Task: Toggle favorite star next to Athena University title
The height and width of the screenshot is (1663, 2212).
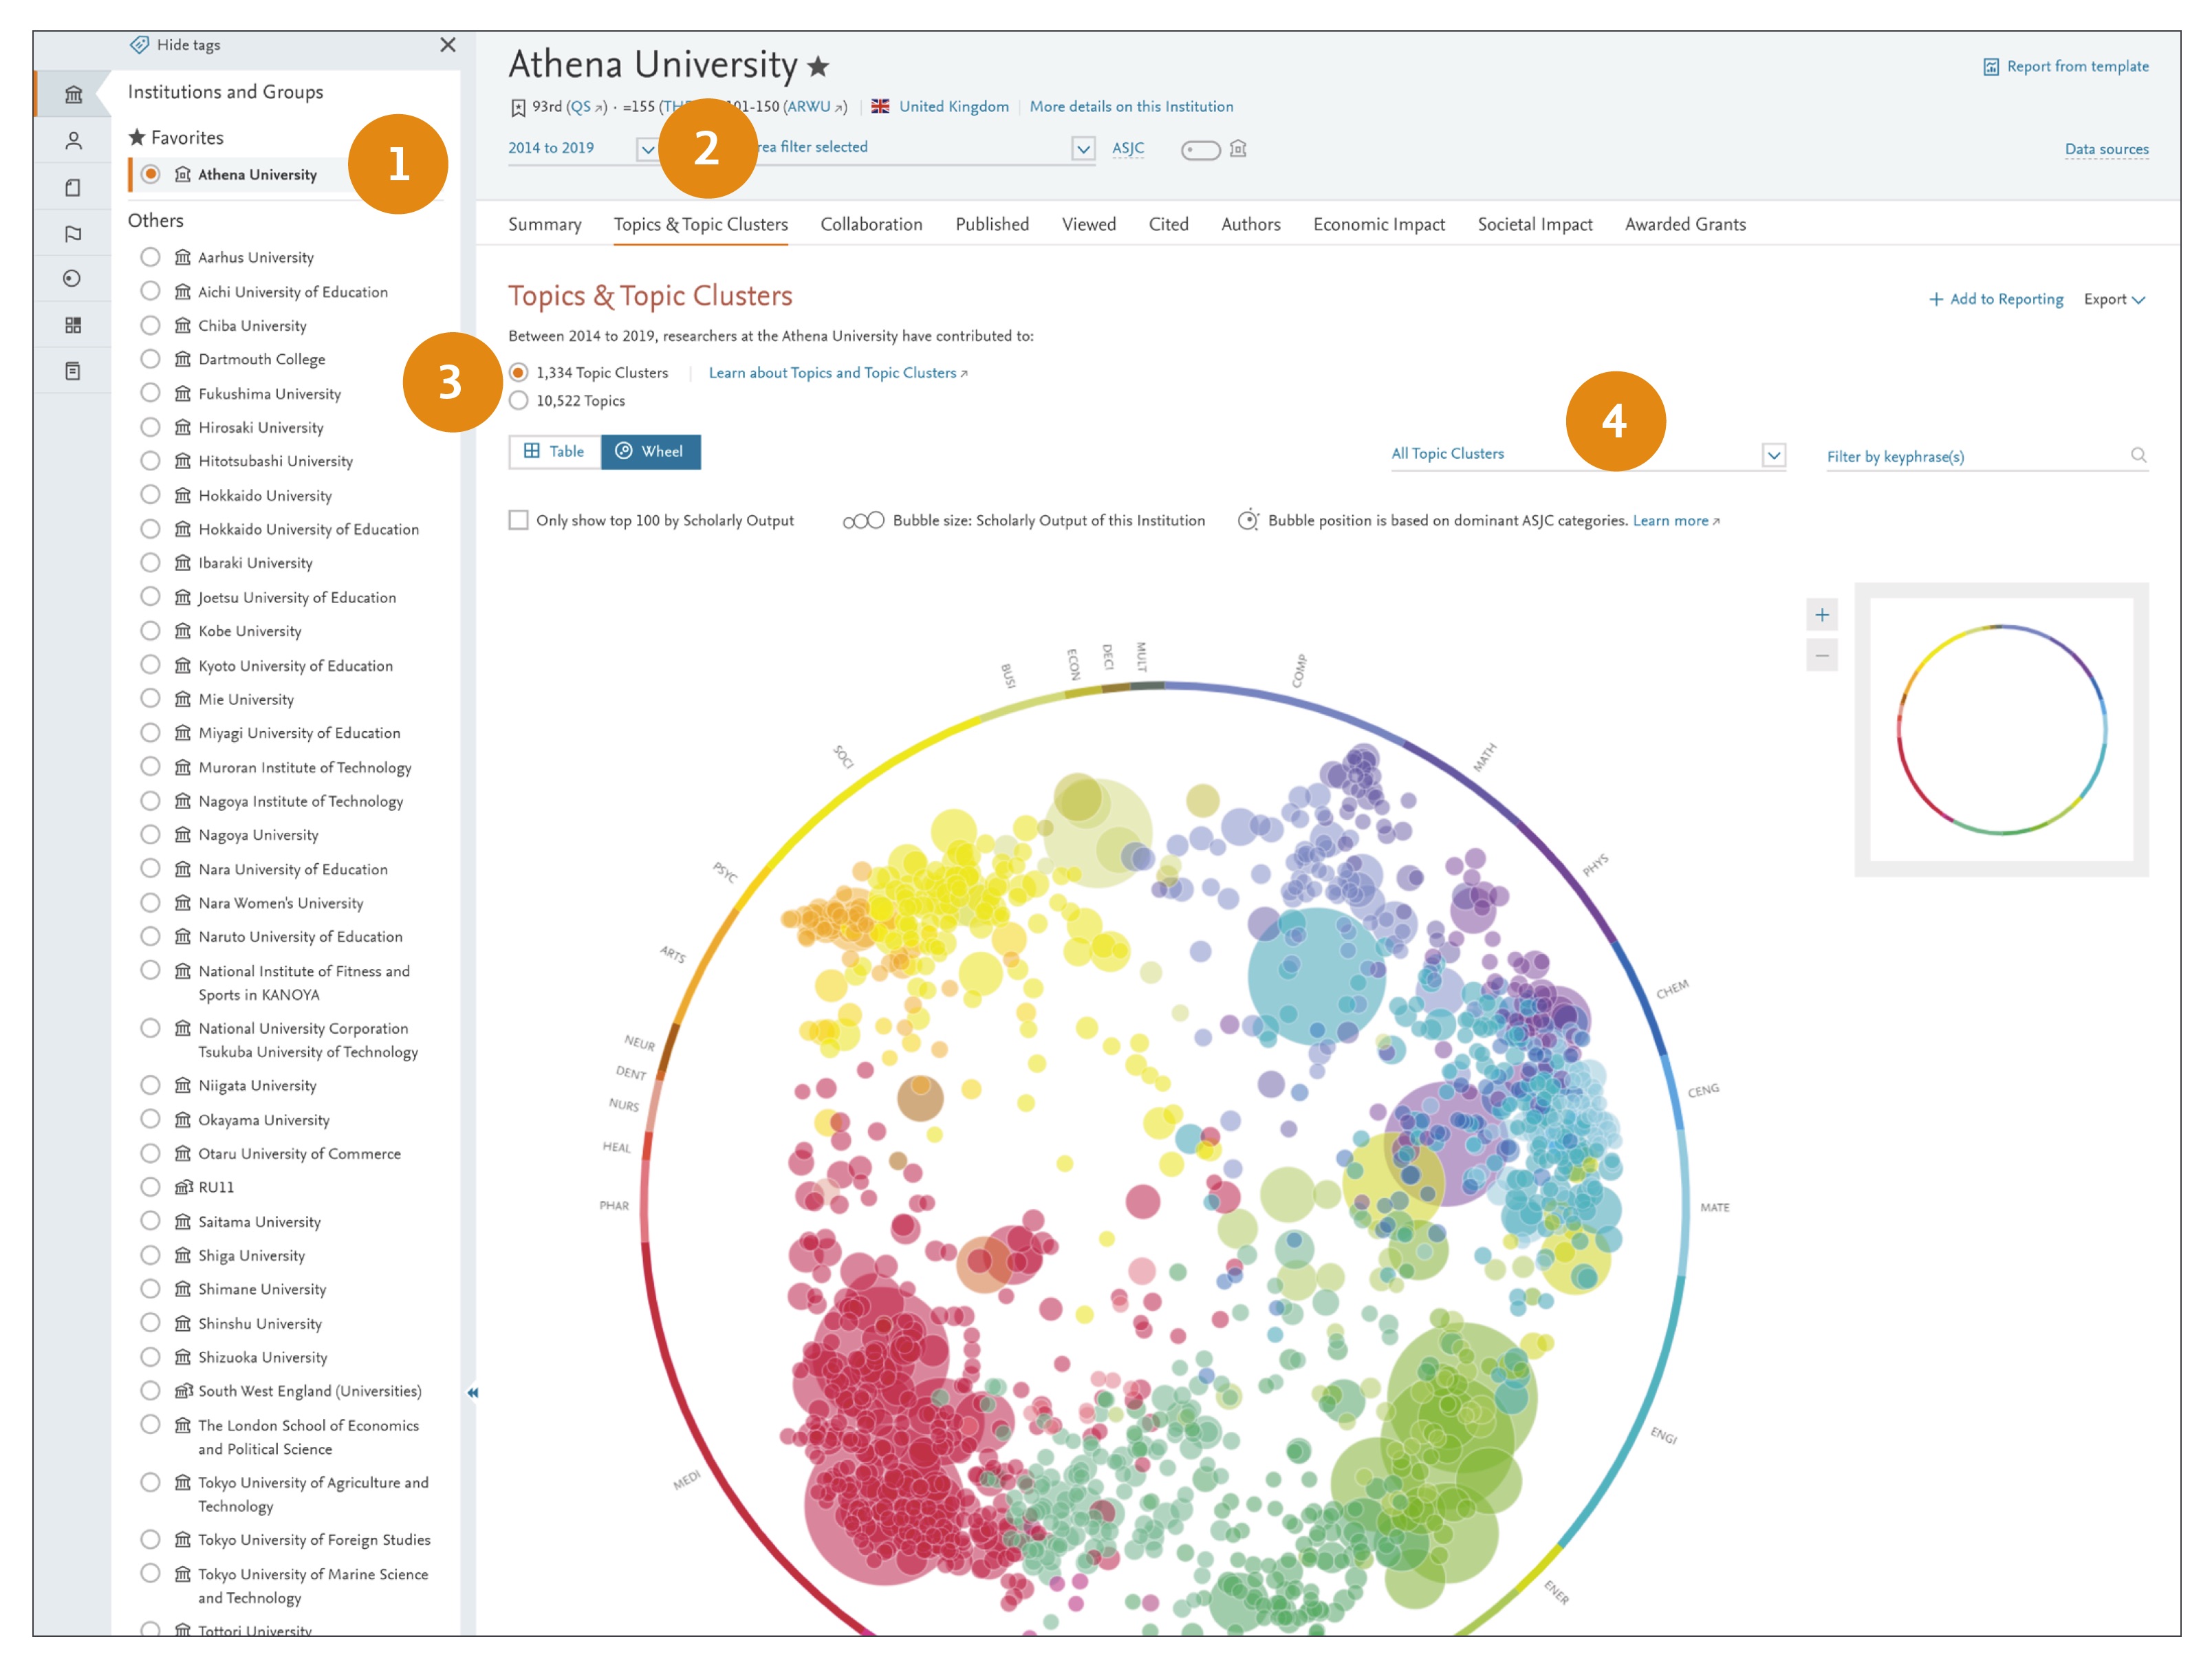Action: pyautogui.click(x=819, y=67)
